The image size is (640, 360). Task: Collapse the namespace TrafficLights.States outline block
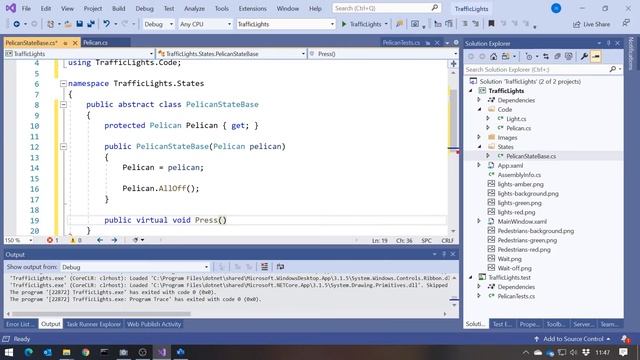pos(63,83)
